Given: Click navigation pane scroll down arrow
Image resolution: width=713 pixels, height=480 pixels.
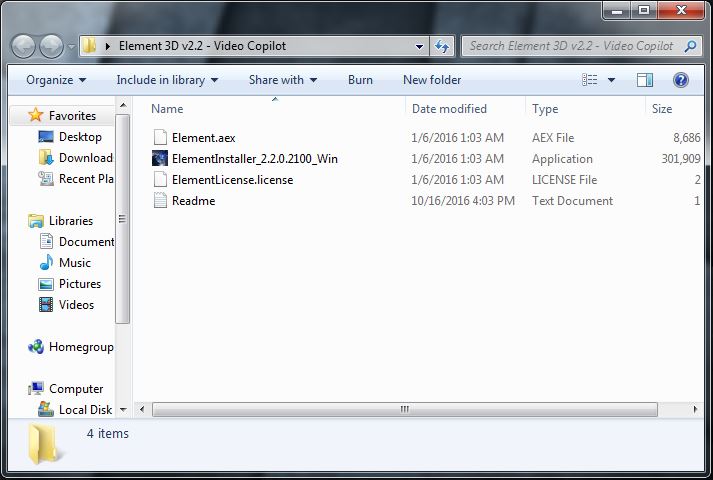Looking at the screenshot, I should pos(123,410).
